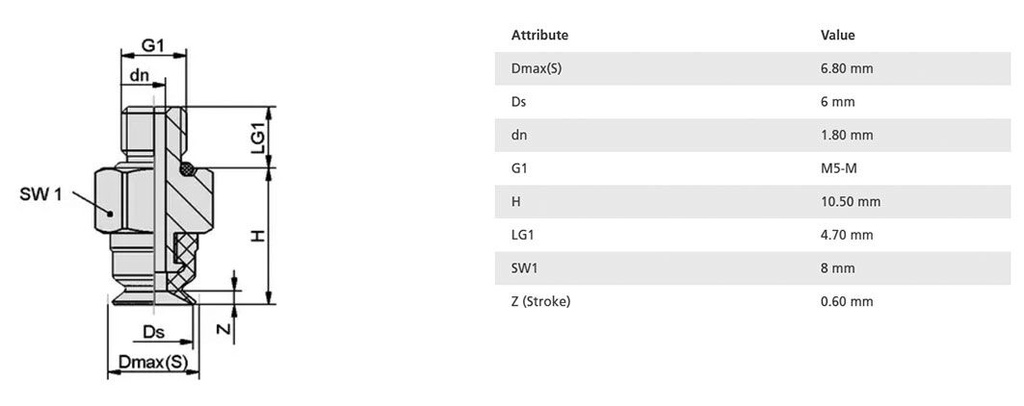Select the H height label in drawing
1024x406 pixels.
[x=257, y=236]
